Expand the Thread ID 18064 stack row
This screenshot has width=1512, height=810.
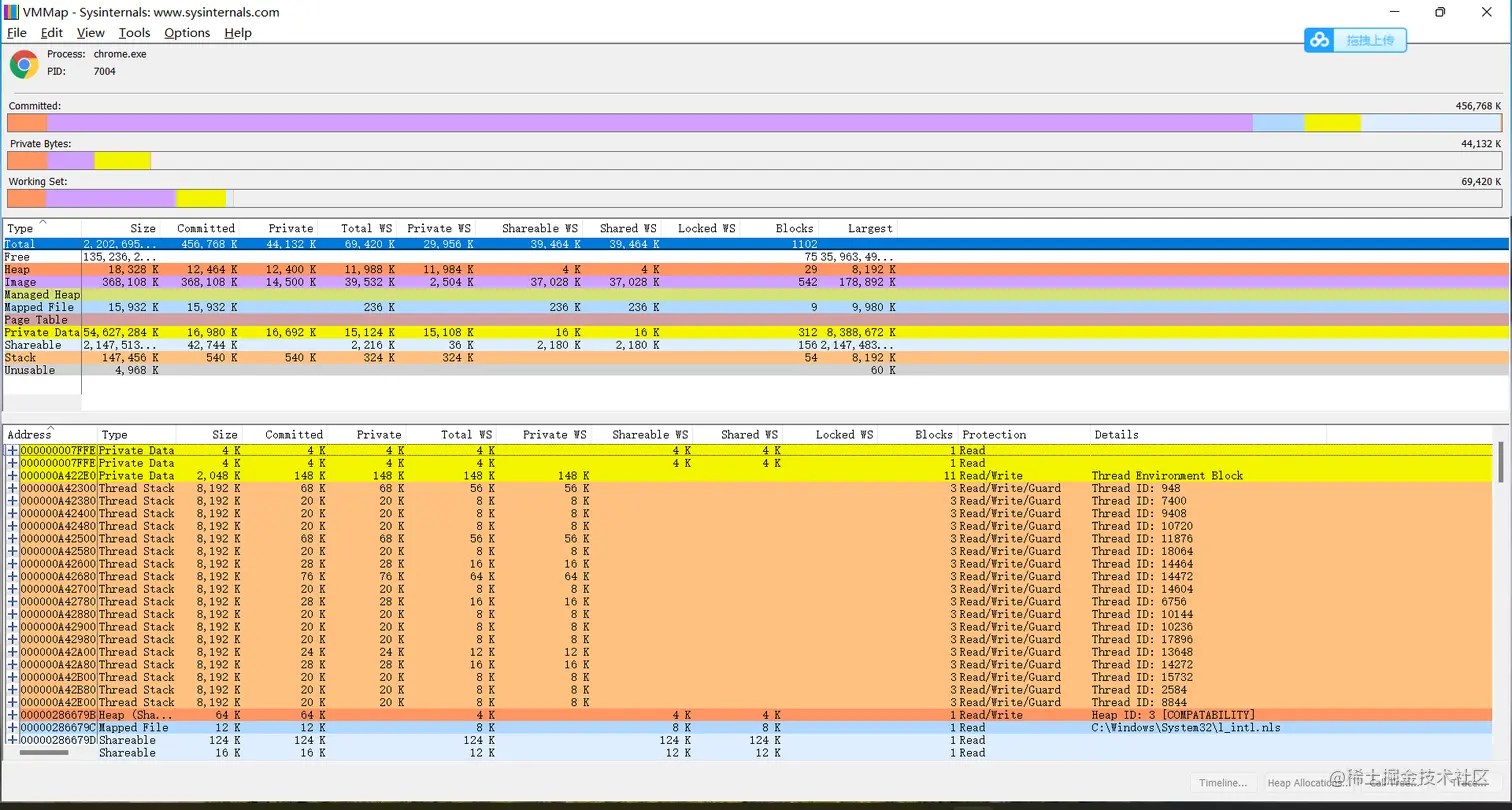[x=12, y=551]
